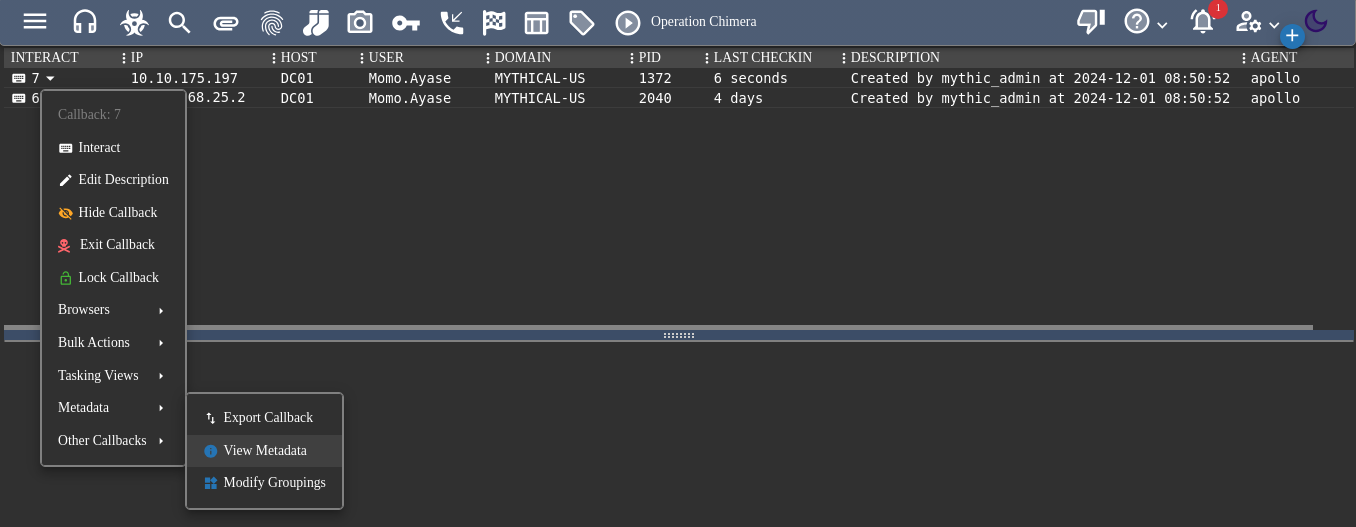
Task: Open the tags icon
Action: 581,22
